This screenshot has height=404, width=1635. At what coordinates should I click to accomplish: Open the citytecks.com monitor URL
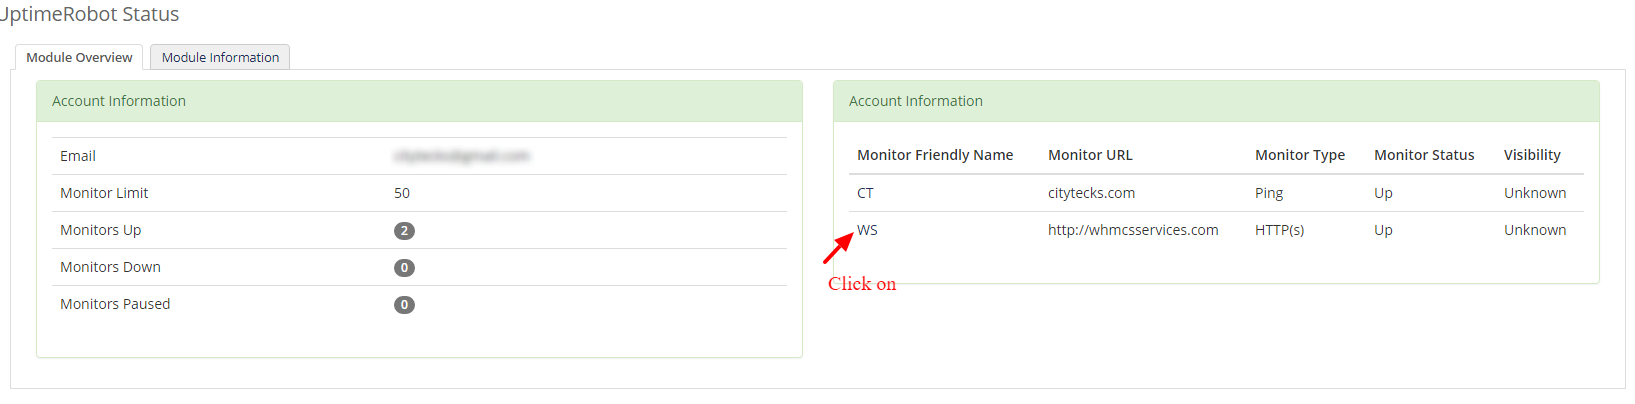click(1091, 193)
